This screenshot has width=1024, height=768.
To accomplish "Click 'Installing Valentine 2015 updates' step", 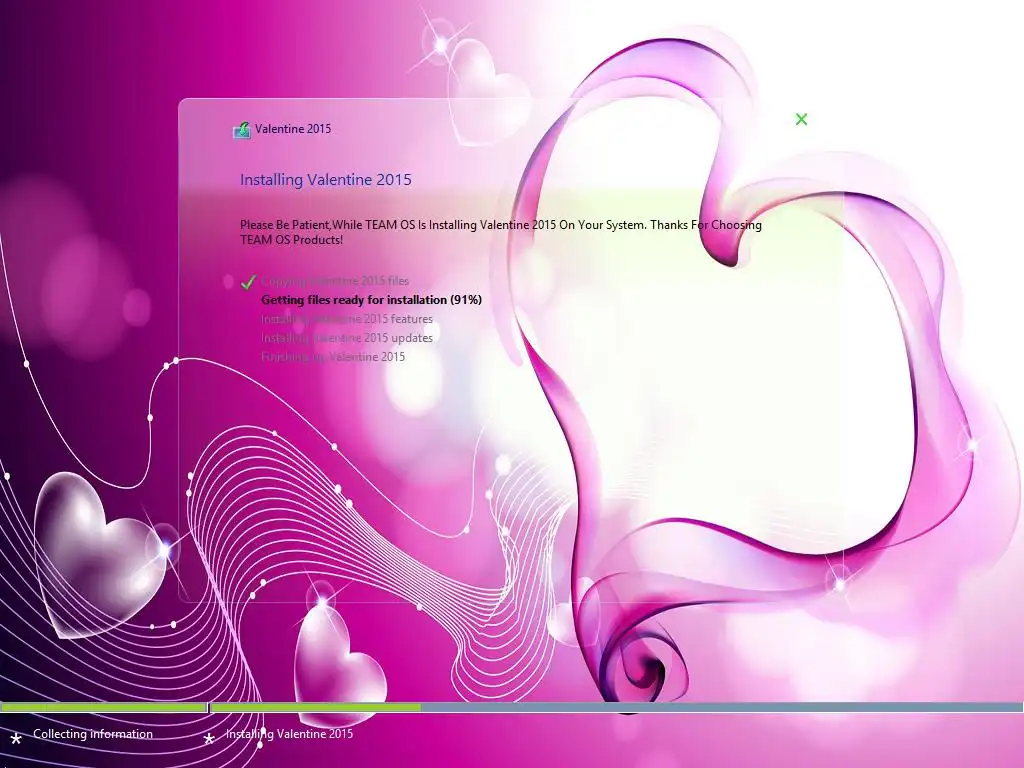I will pos(347,338).
